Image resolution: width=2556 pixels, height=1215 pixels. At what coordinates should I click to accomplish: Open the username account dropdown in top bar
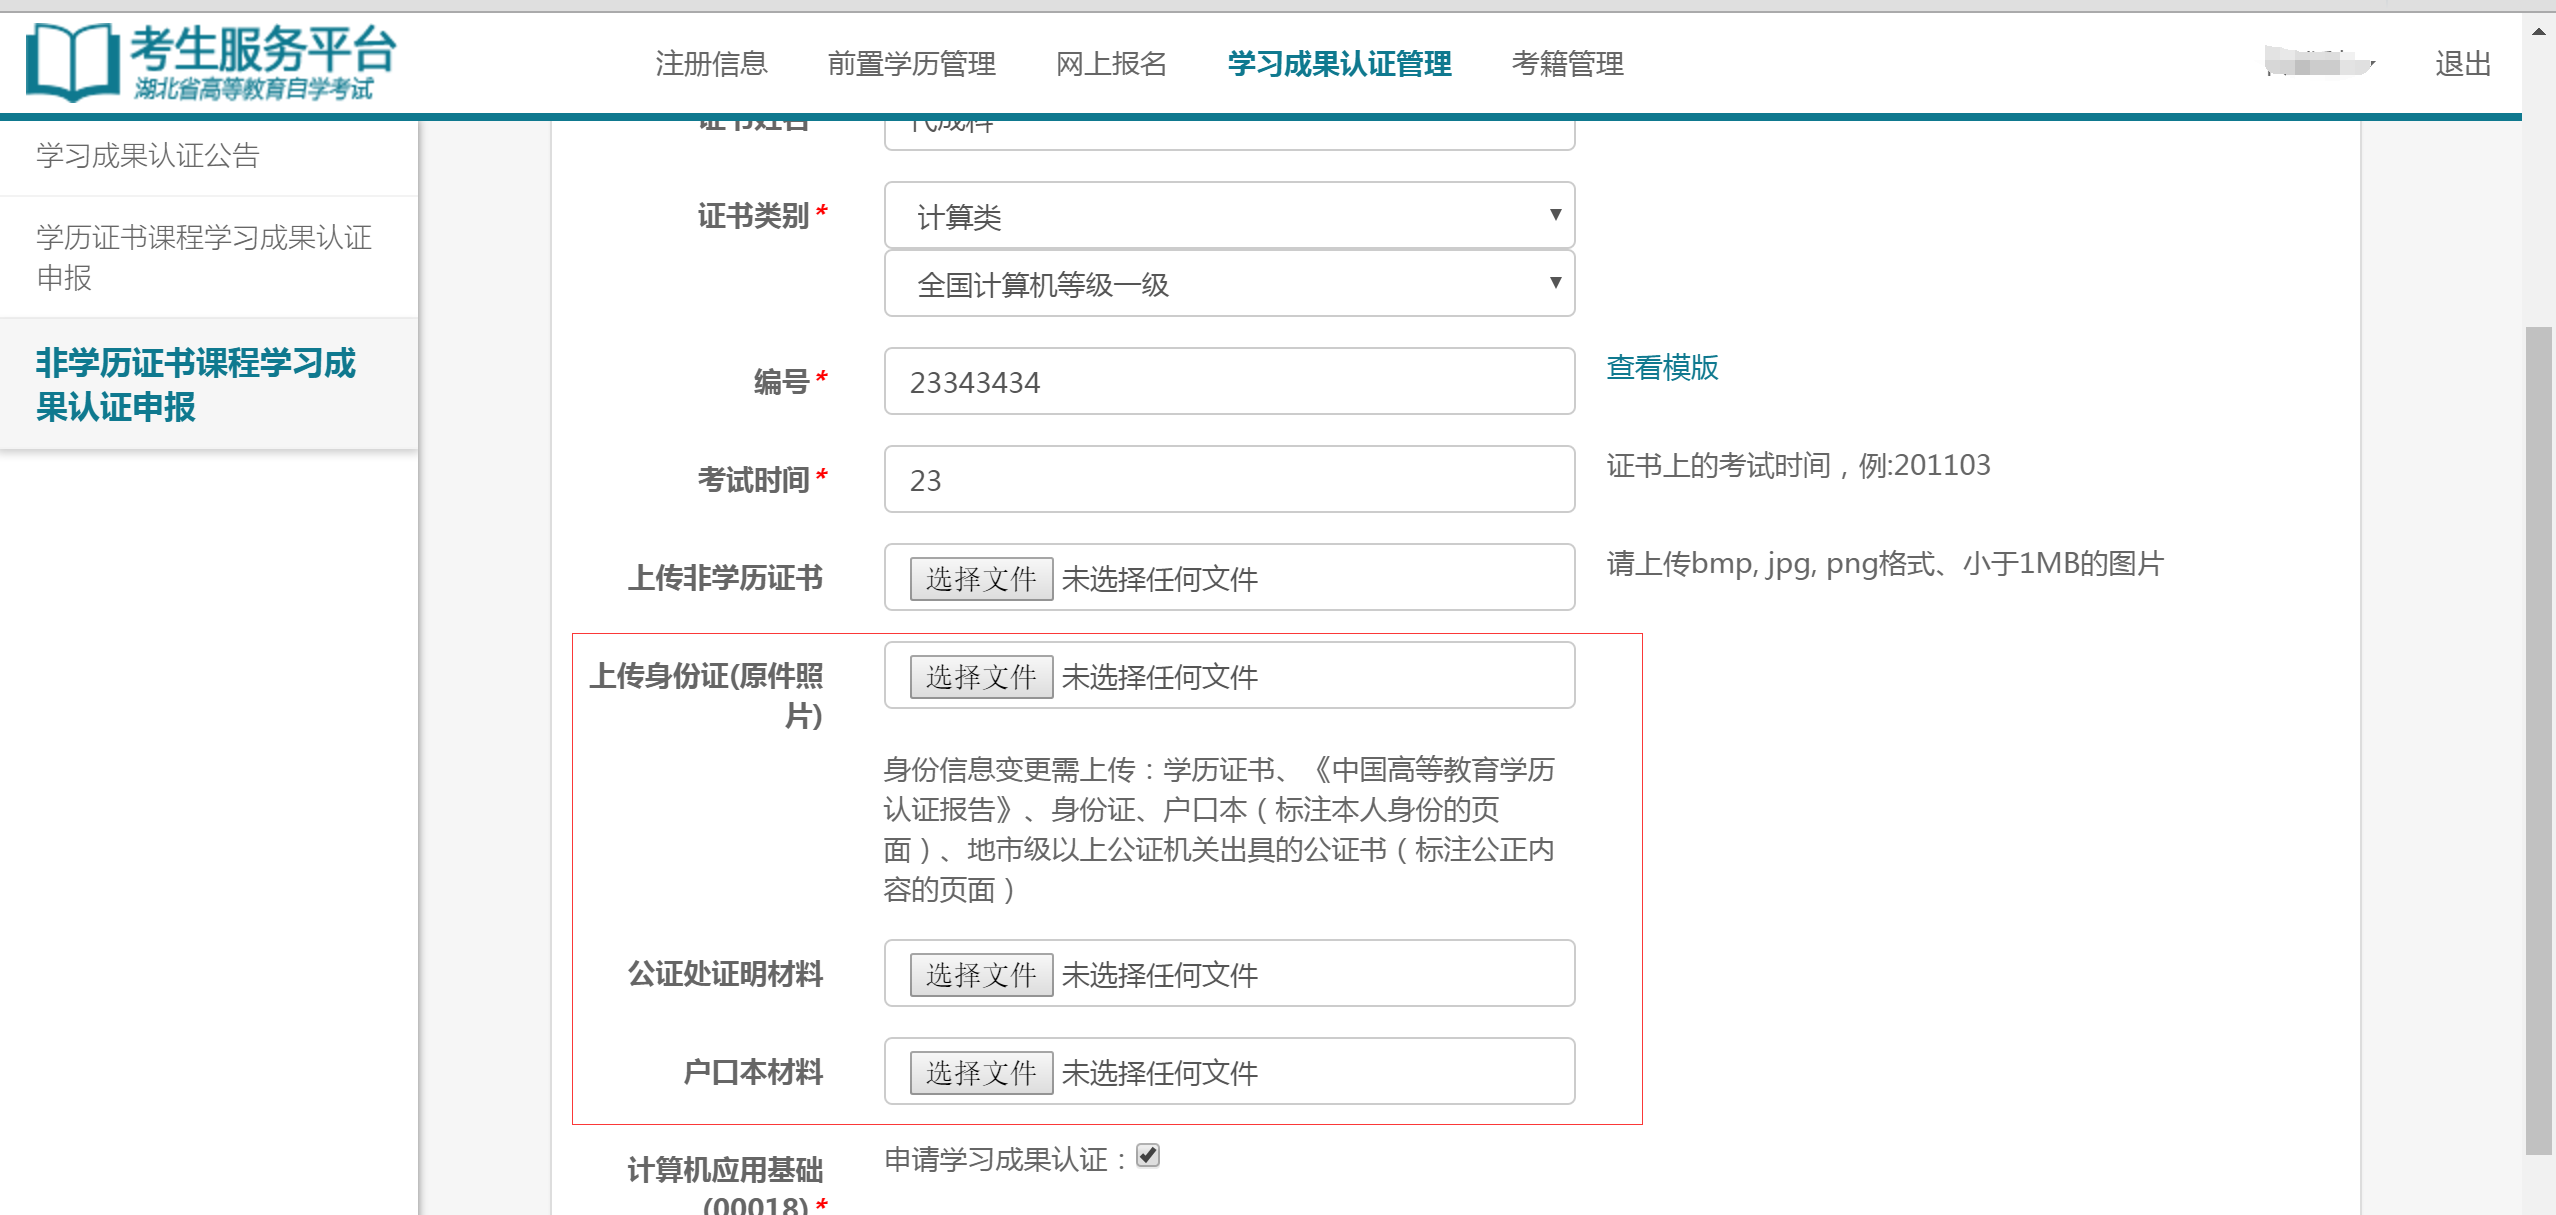pyautogui.click(x=2320, y=62)
